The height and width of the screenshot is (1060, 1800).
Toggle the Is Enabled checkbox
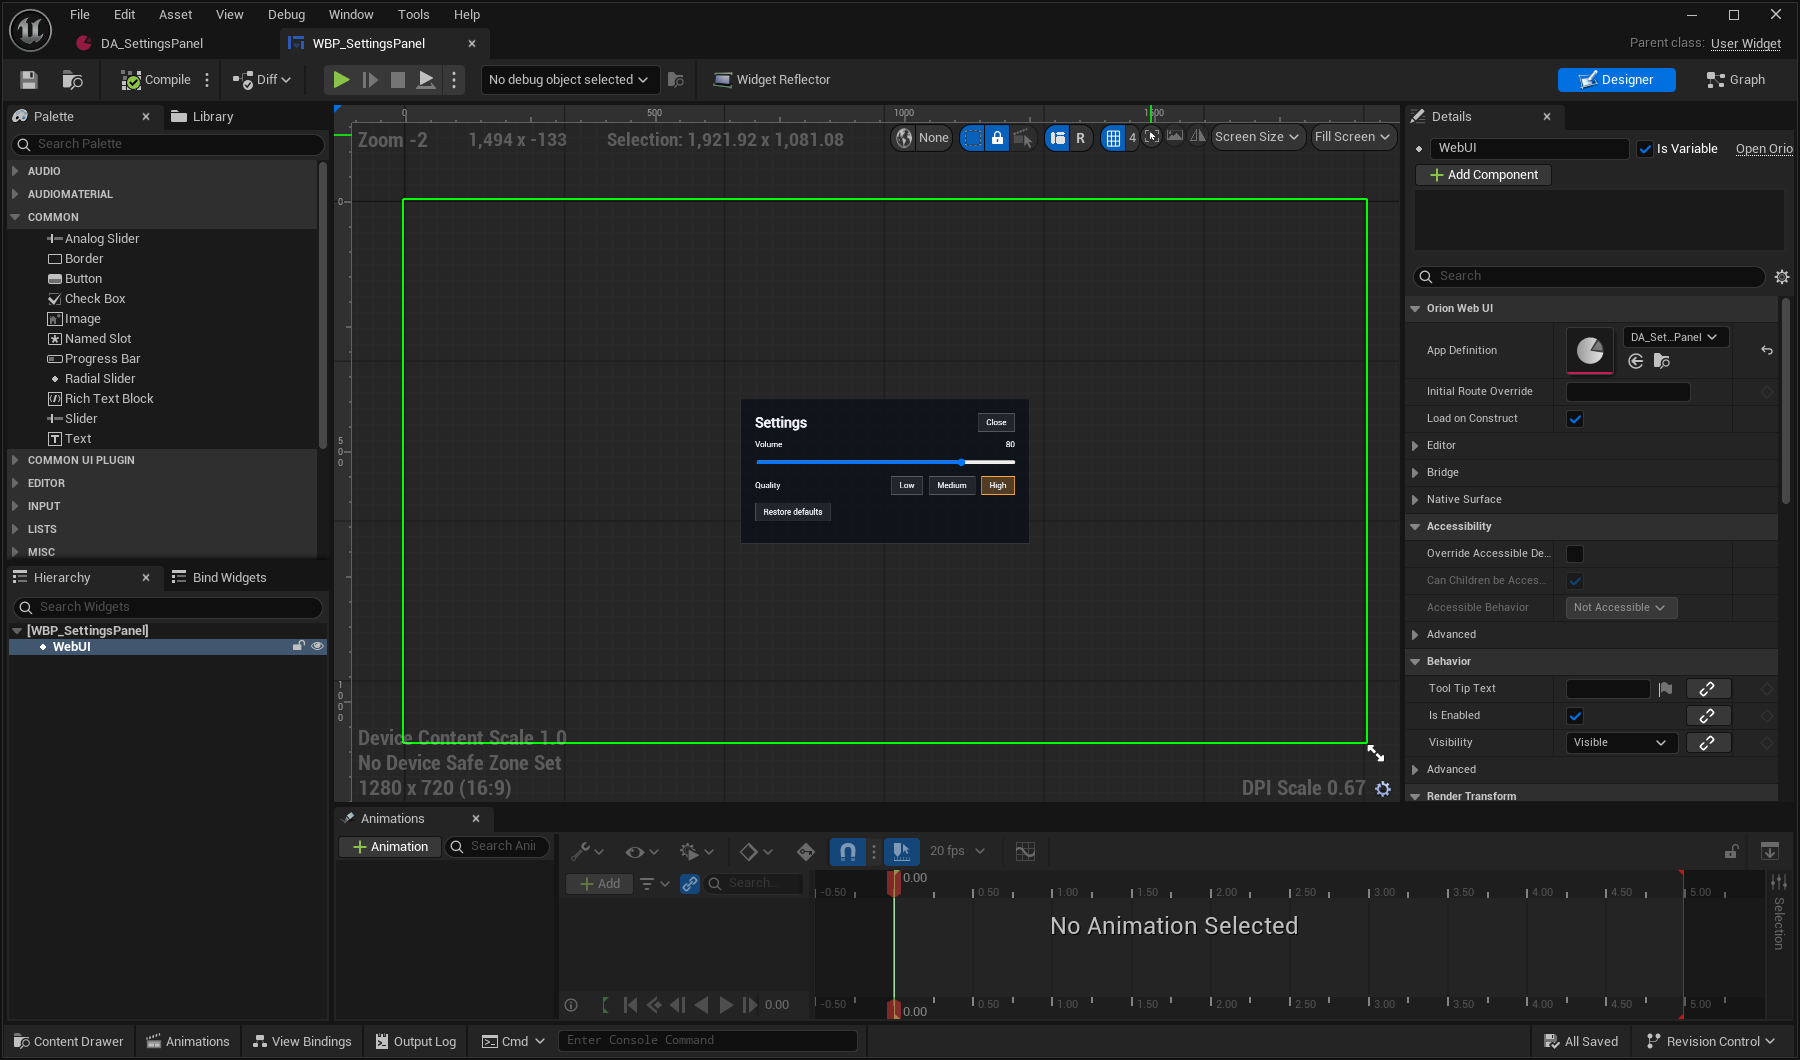tap(1575, 716)
